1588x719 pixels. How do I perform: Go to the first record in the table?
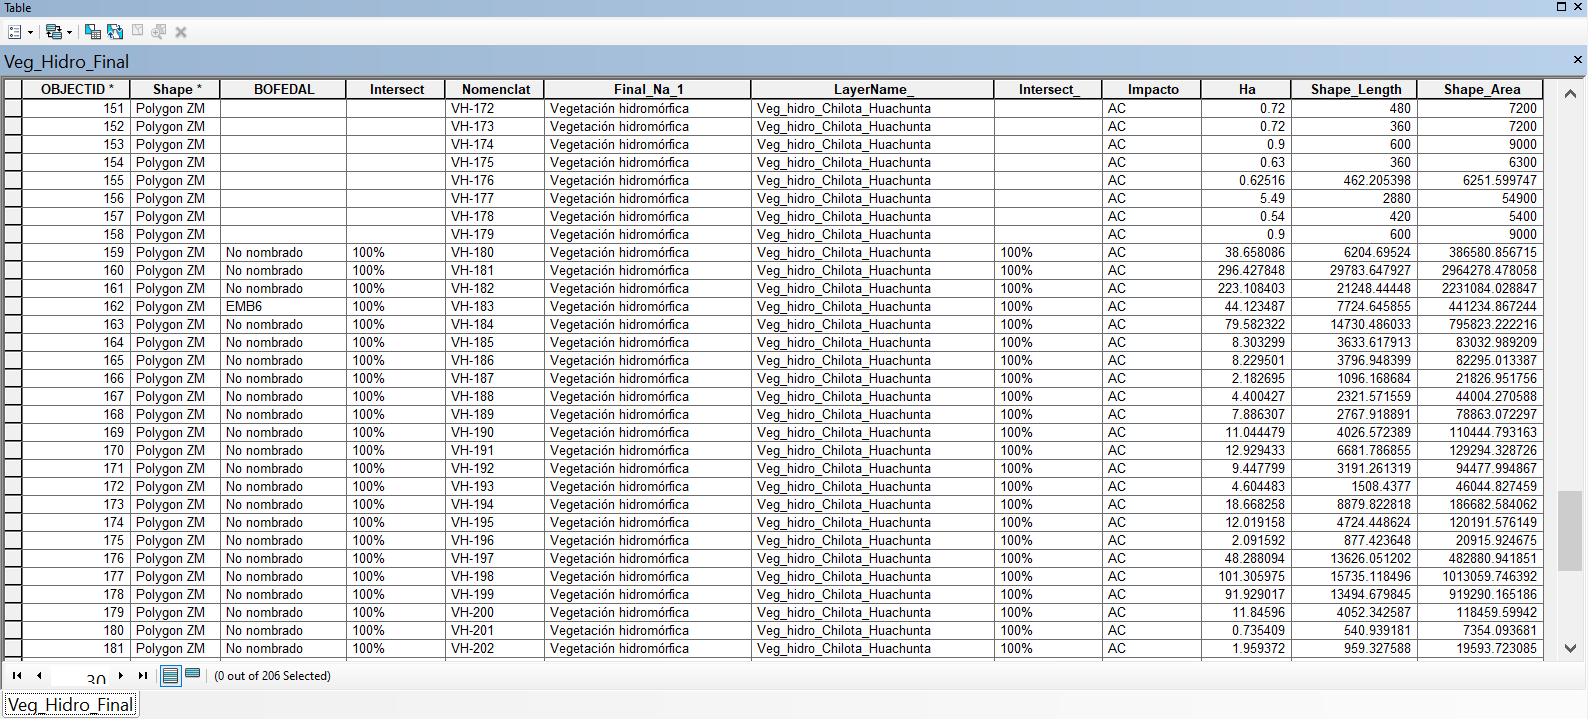click(x=17, y=676)
